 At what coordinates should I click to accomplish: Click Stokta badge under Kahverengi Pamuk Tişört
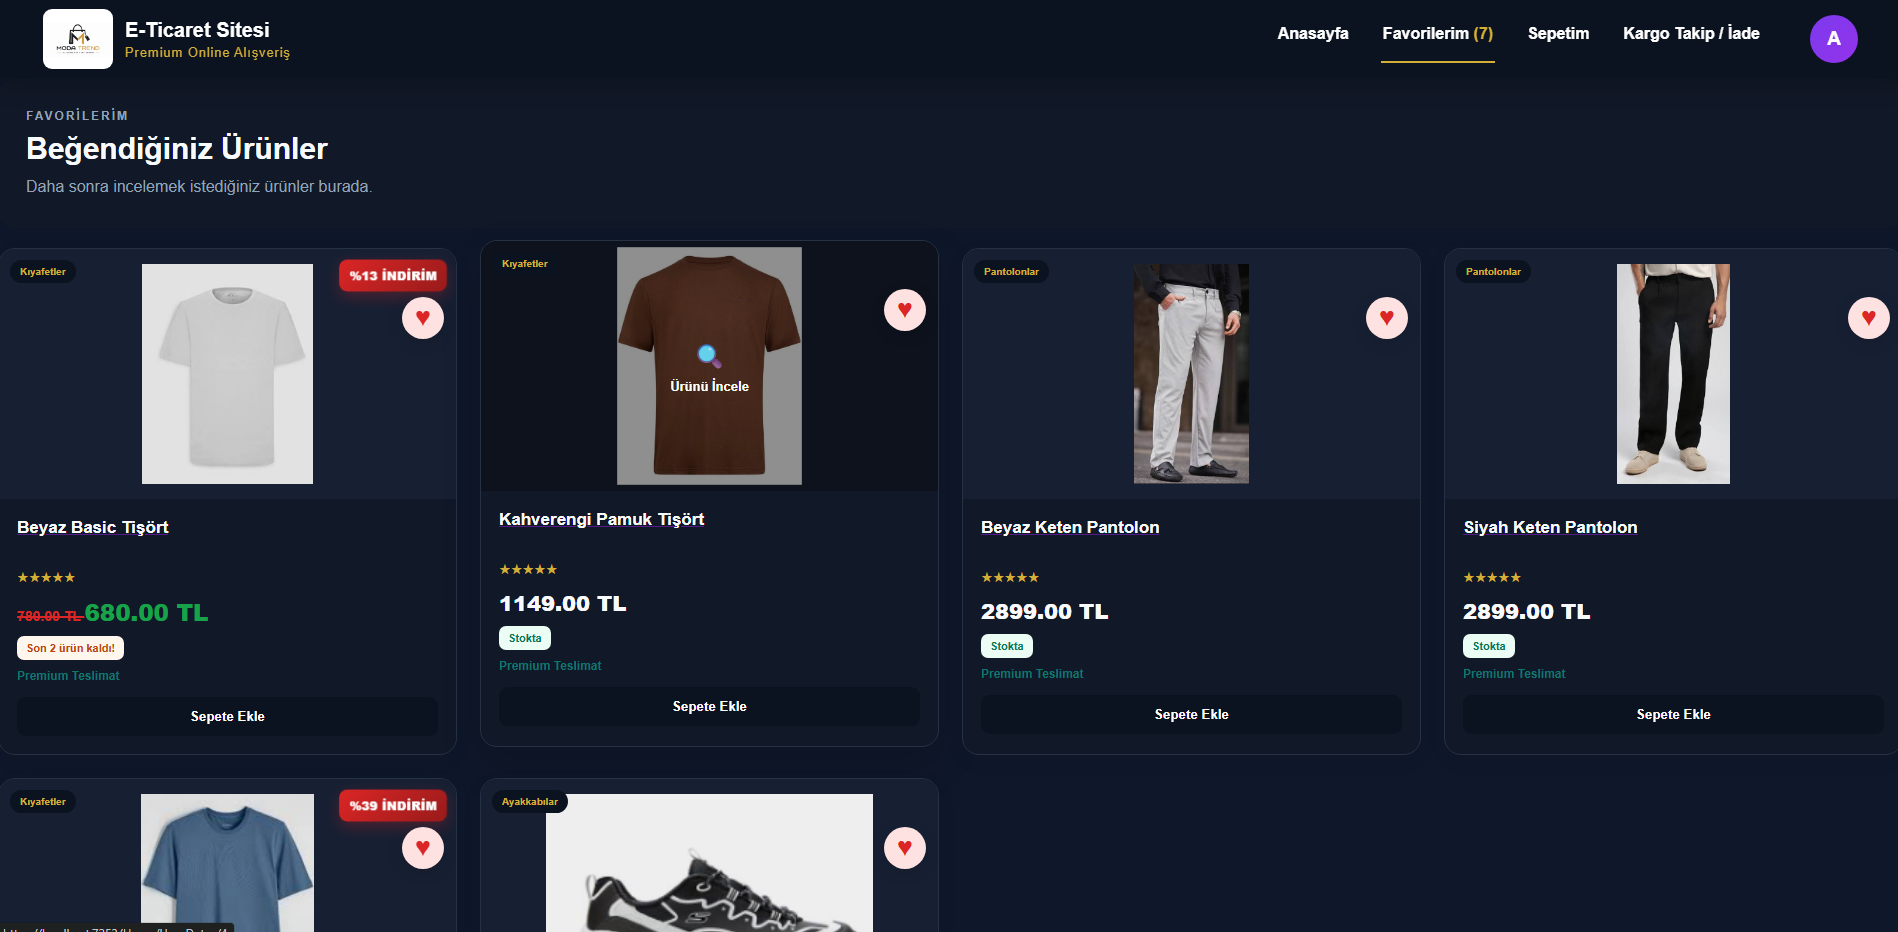pos(525,638)
